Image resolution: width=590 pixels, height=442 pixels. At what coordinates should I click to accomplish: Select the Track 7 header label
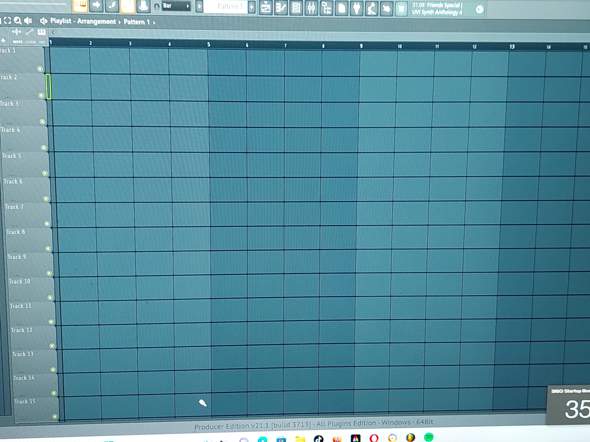14,207
